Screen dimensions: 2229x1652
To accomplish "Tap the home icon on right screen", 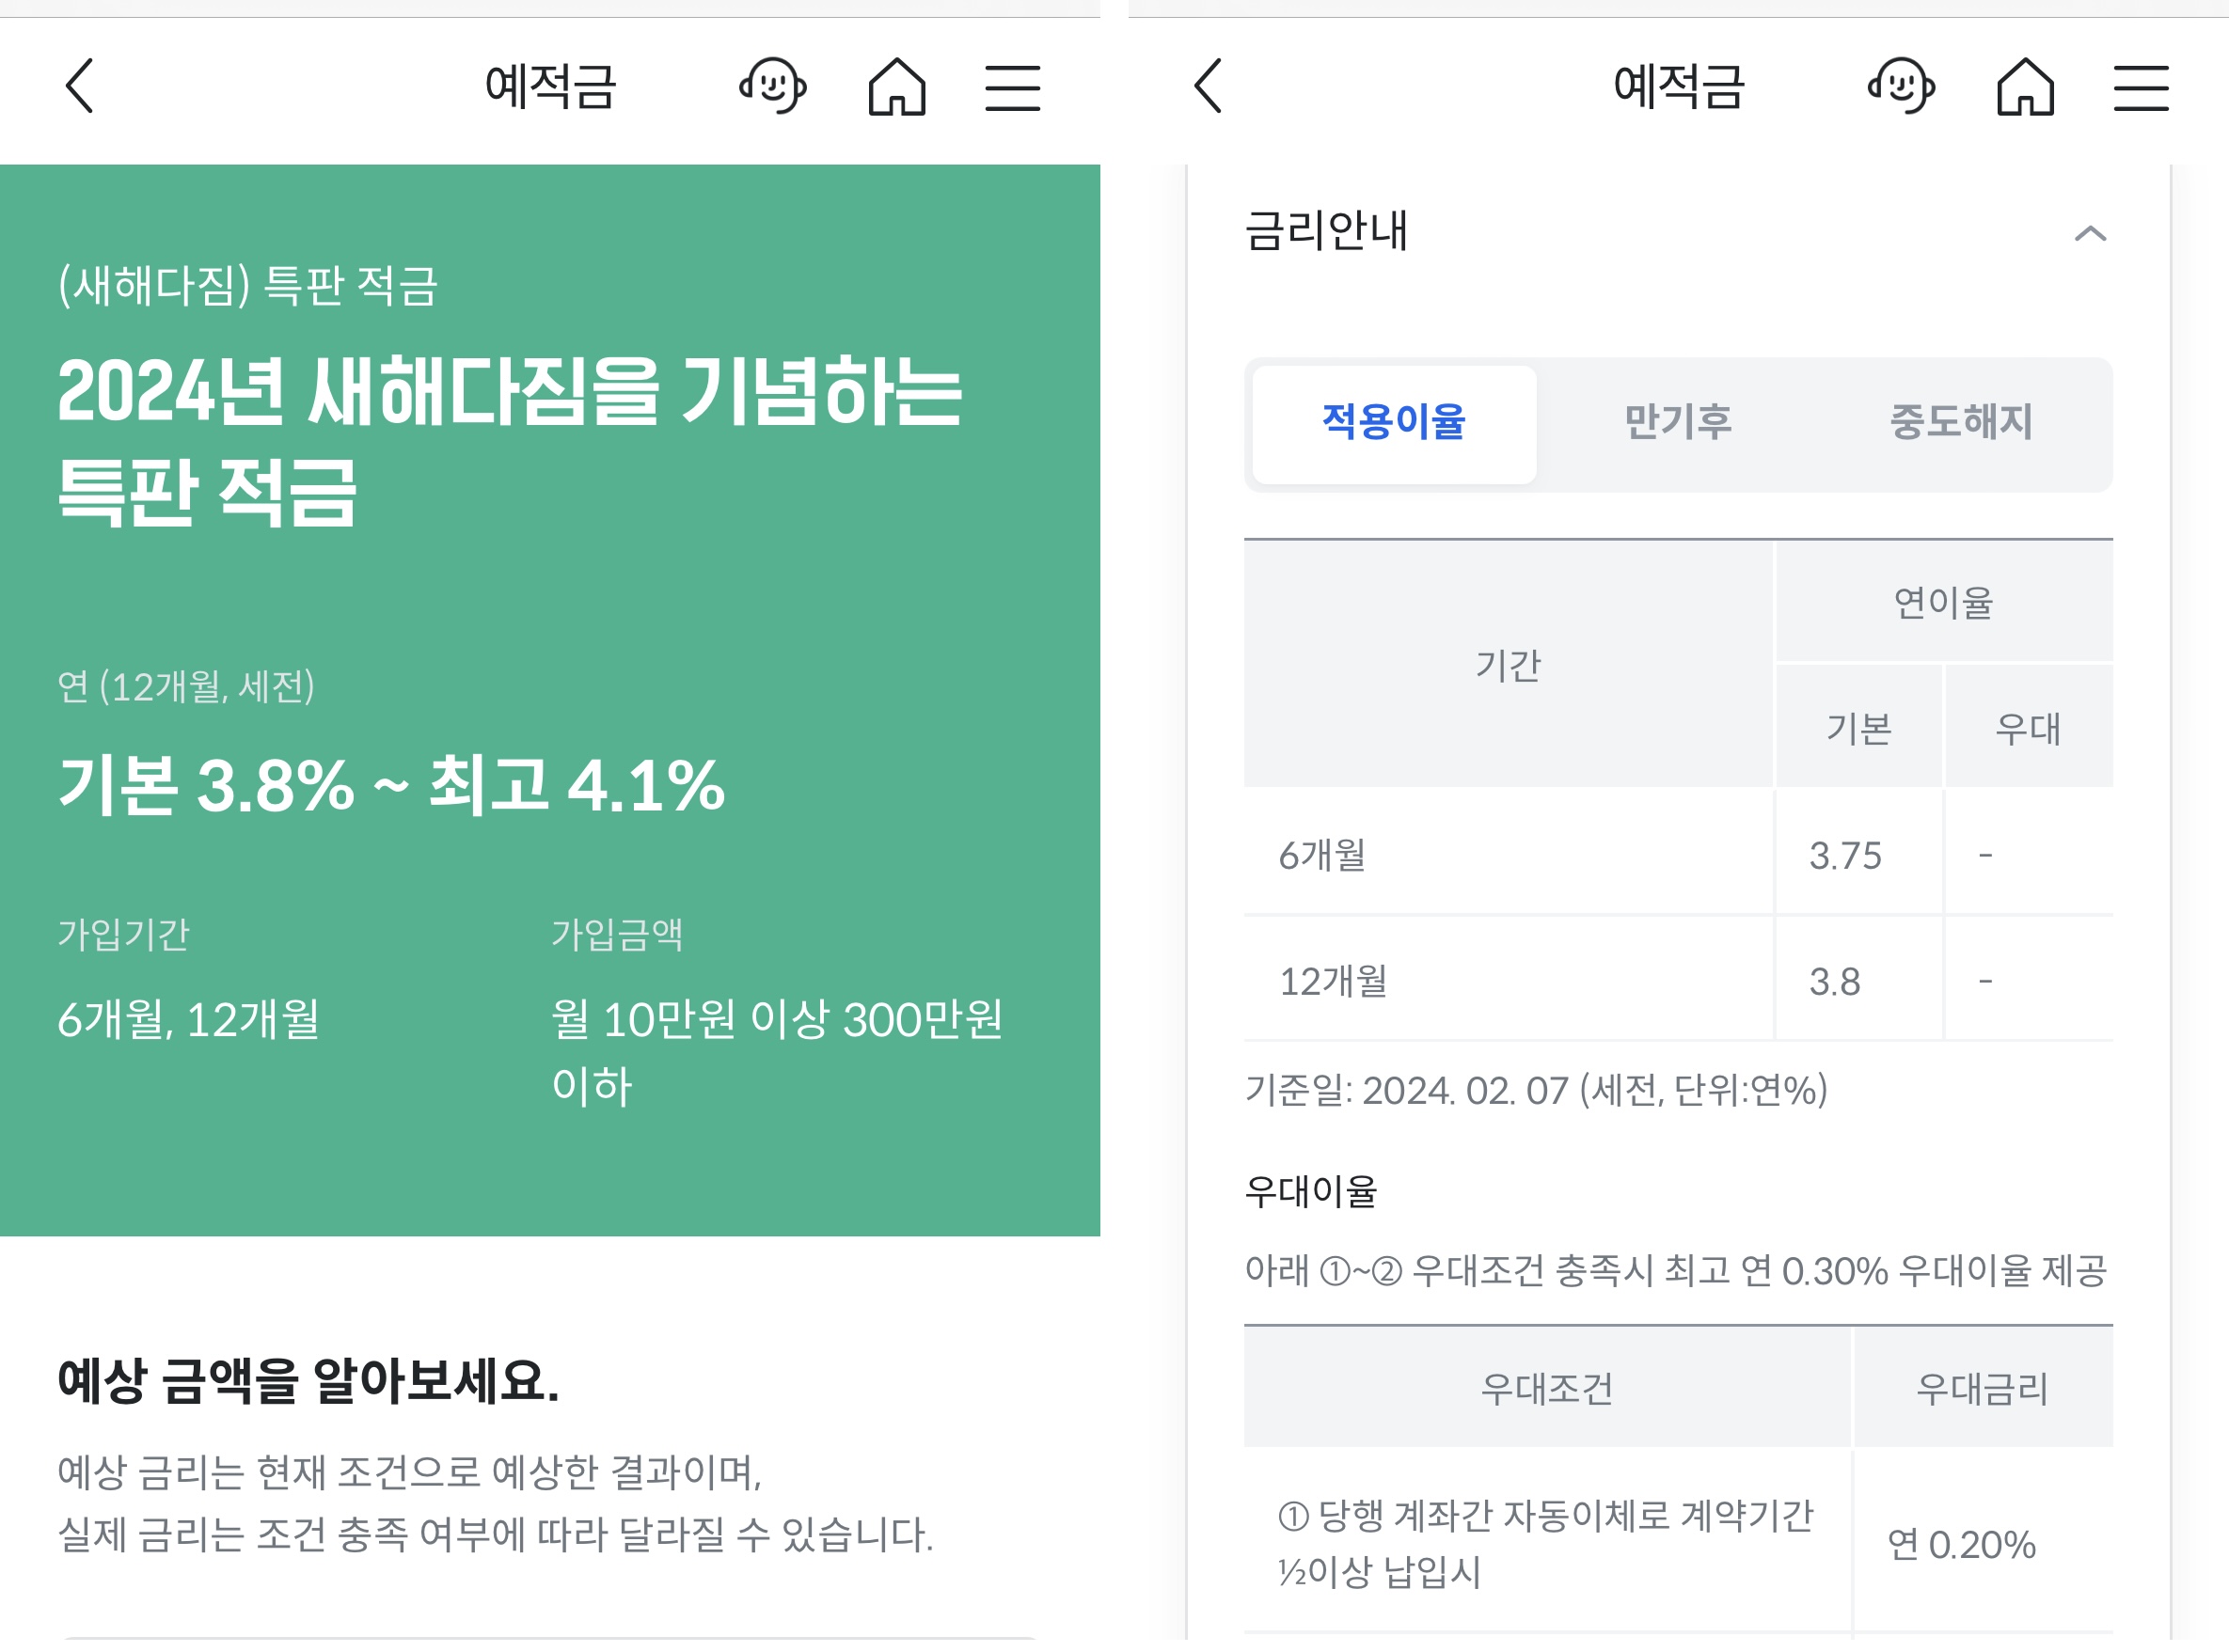I will tap(2024, 86).
